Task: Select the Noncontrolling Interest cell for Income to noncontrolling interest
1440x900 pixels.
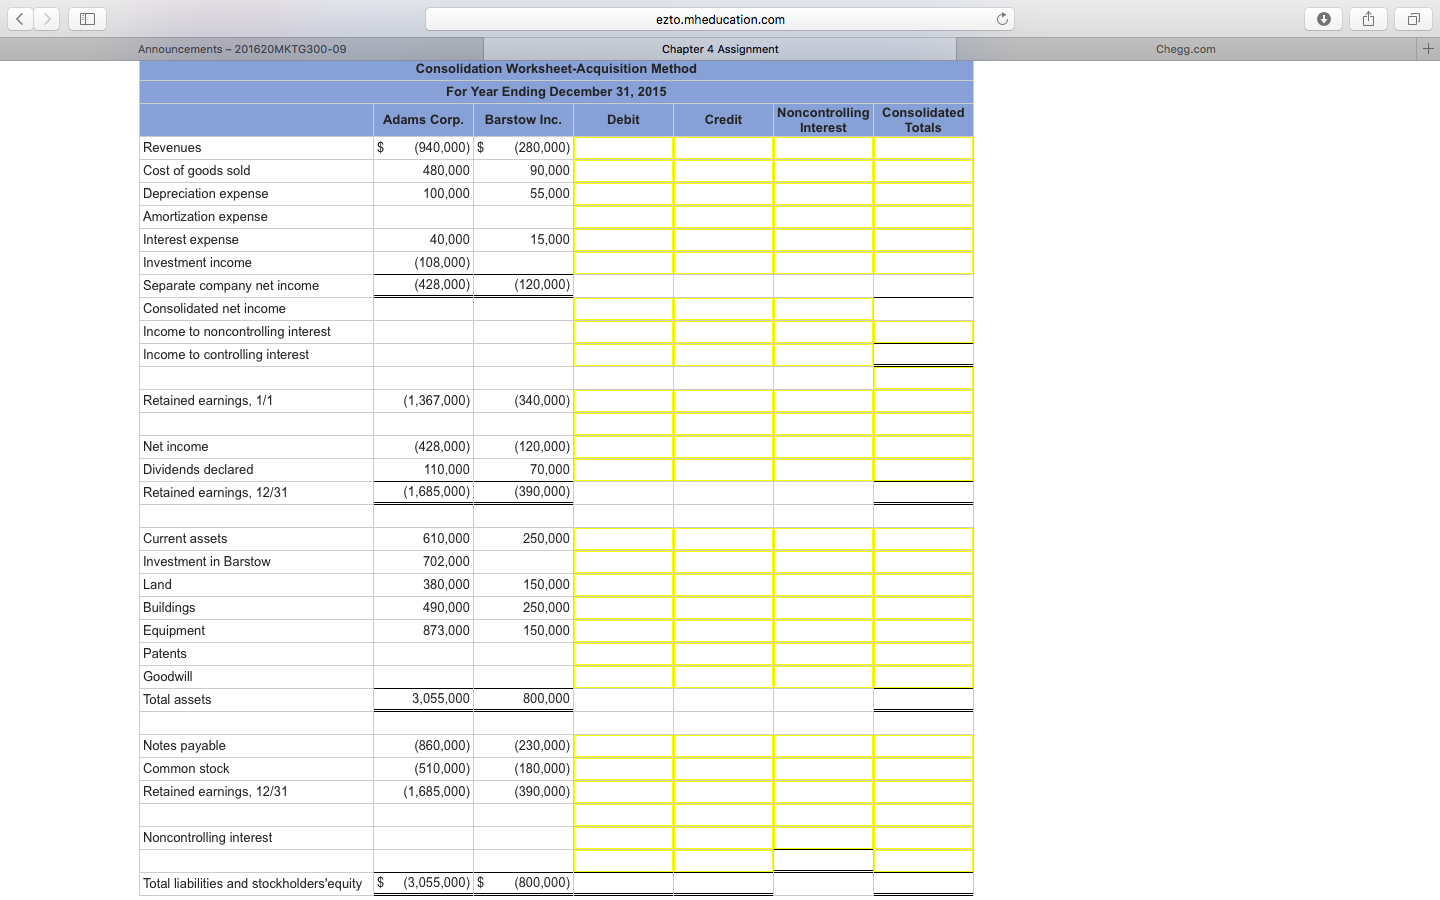Action: 823,332
